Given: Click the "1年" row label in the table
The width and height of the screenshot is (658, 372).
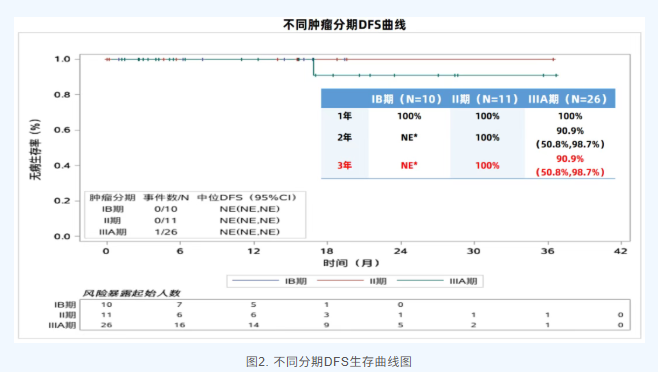Looking at the screenshot, I should pos(345,116).
